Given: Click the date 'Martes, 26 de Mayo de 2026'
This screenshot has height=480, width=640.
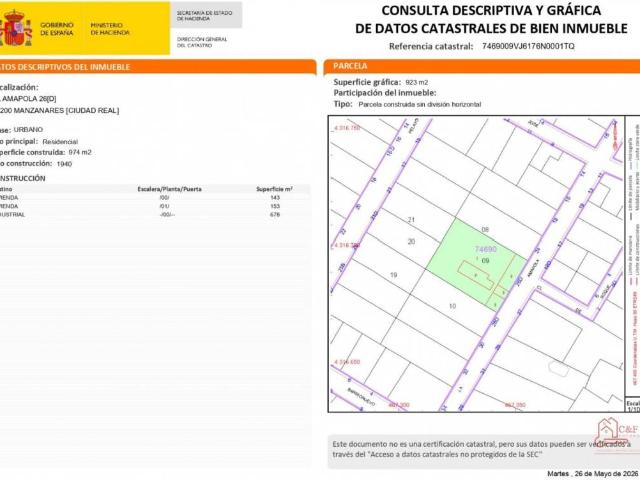Looking at the screenshot, I should (593, 474).
